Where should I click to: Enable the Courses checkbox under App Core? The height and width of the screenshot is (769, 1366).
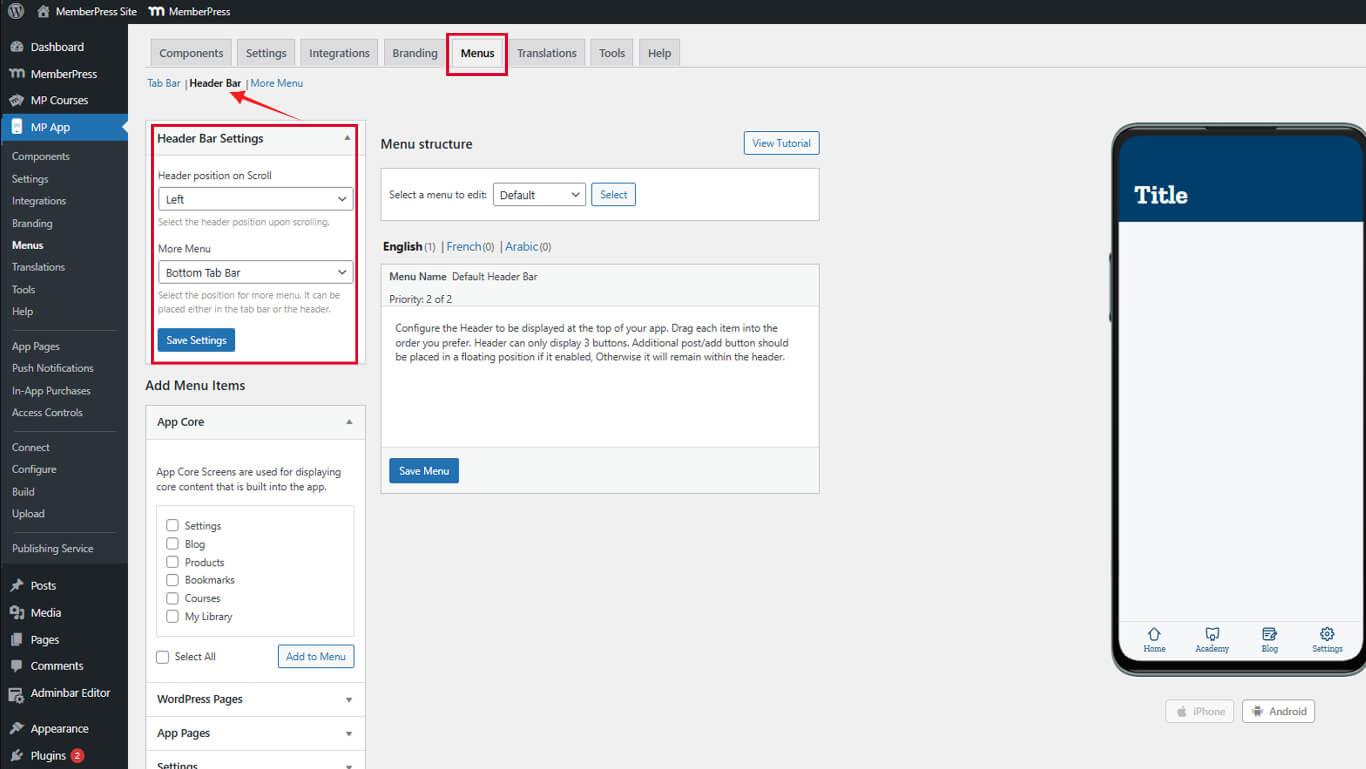click(171, 598)
